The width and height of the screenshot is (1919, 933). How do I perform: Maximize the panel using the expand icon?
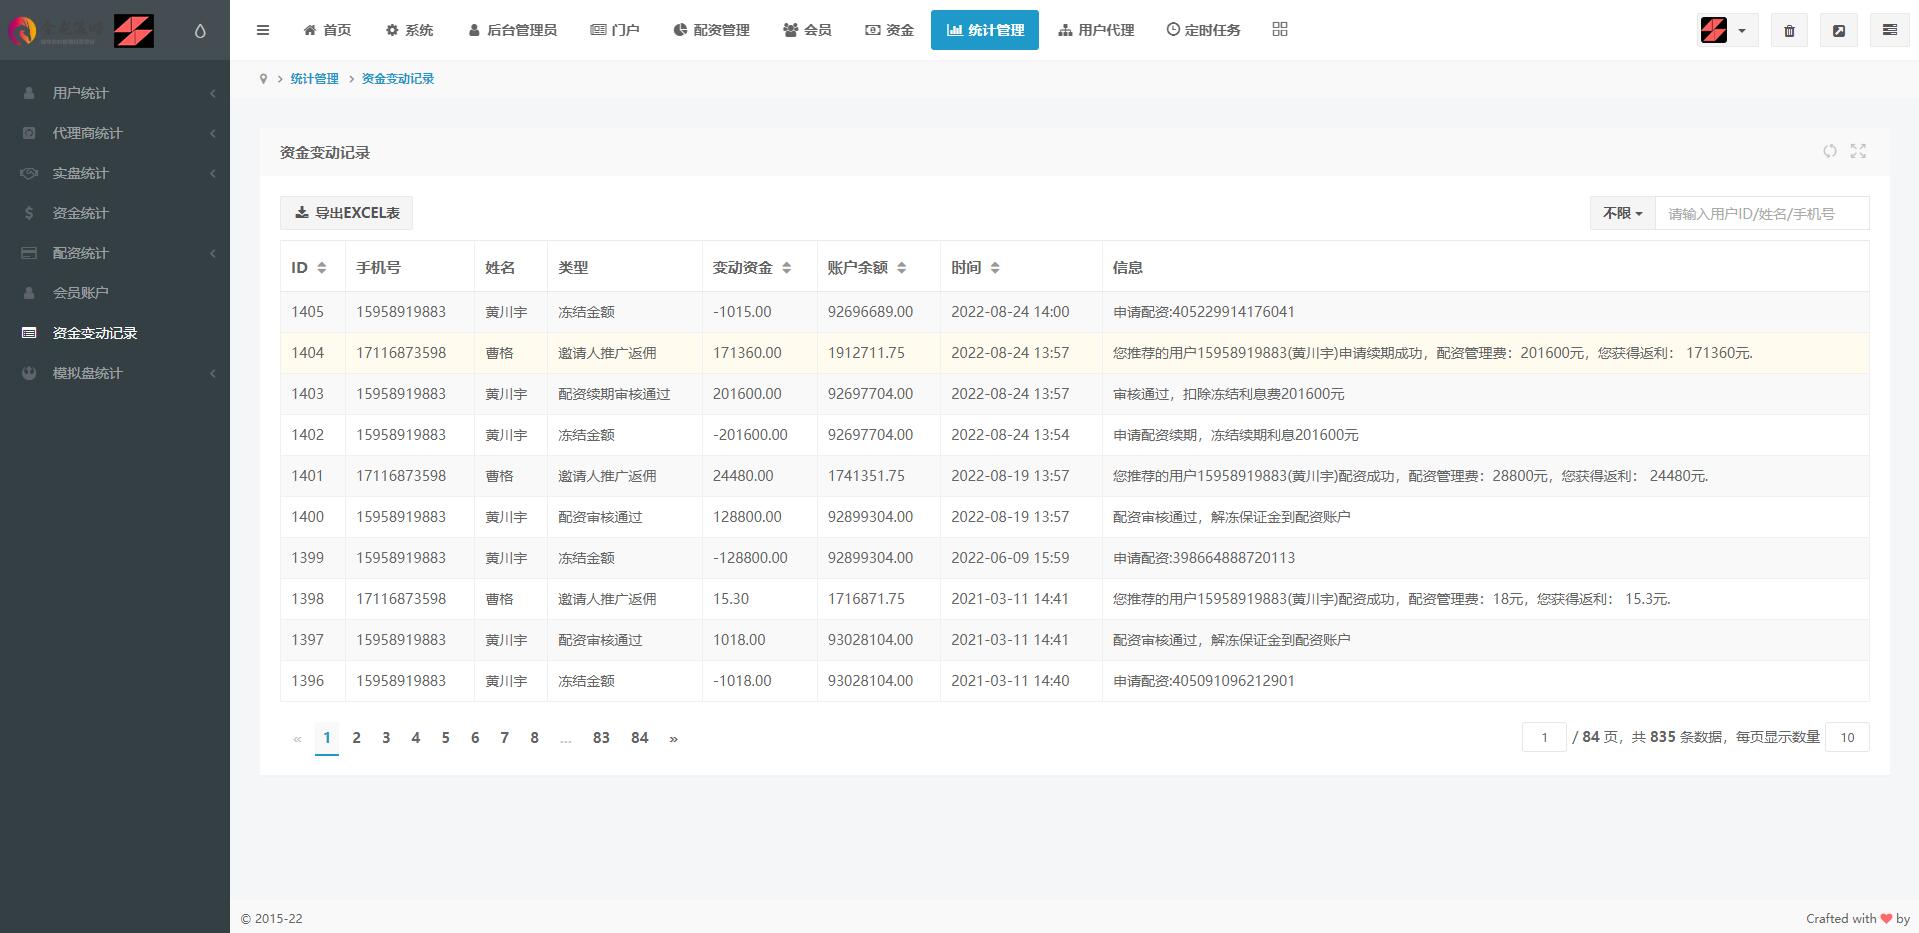pyautogui.click(x=1859, y=151)
